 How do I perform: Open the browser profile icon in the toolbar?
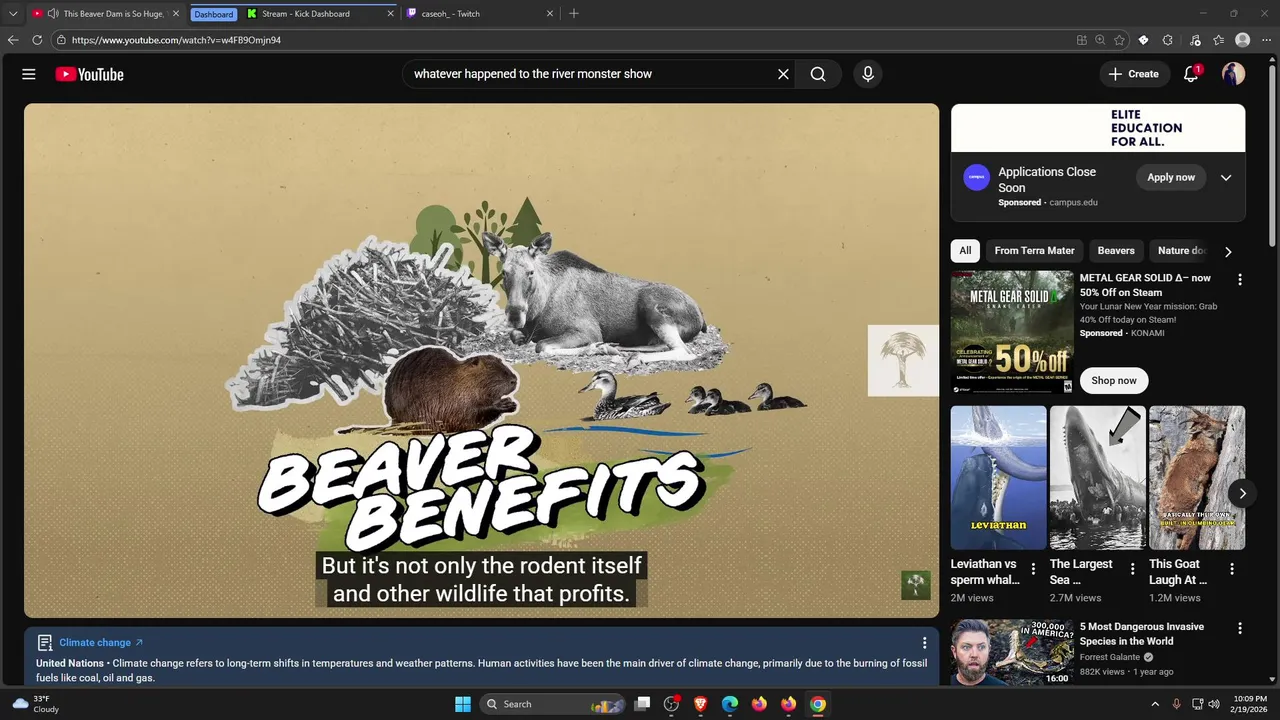point(1243,40)
